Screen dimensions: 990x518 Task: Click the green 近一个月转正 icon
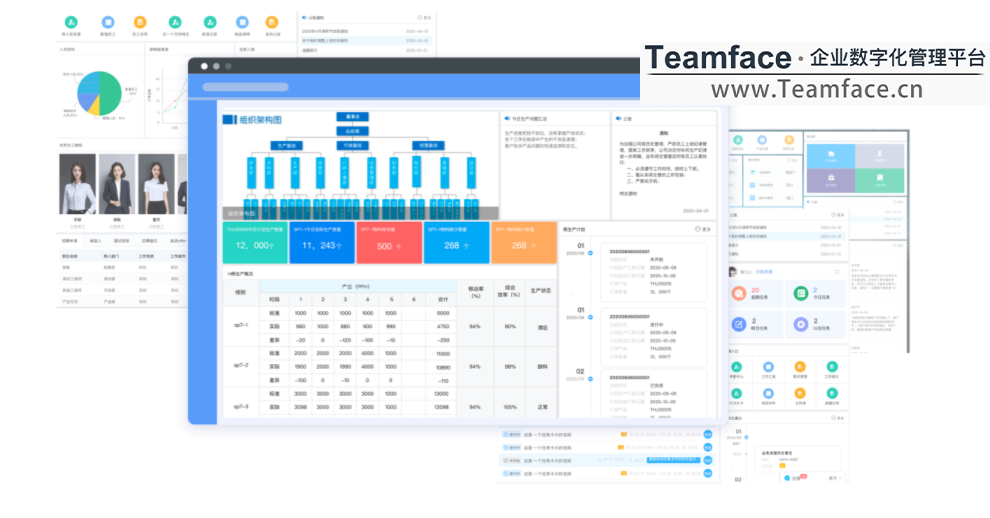[175, 22]
